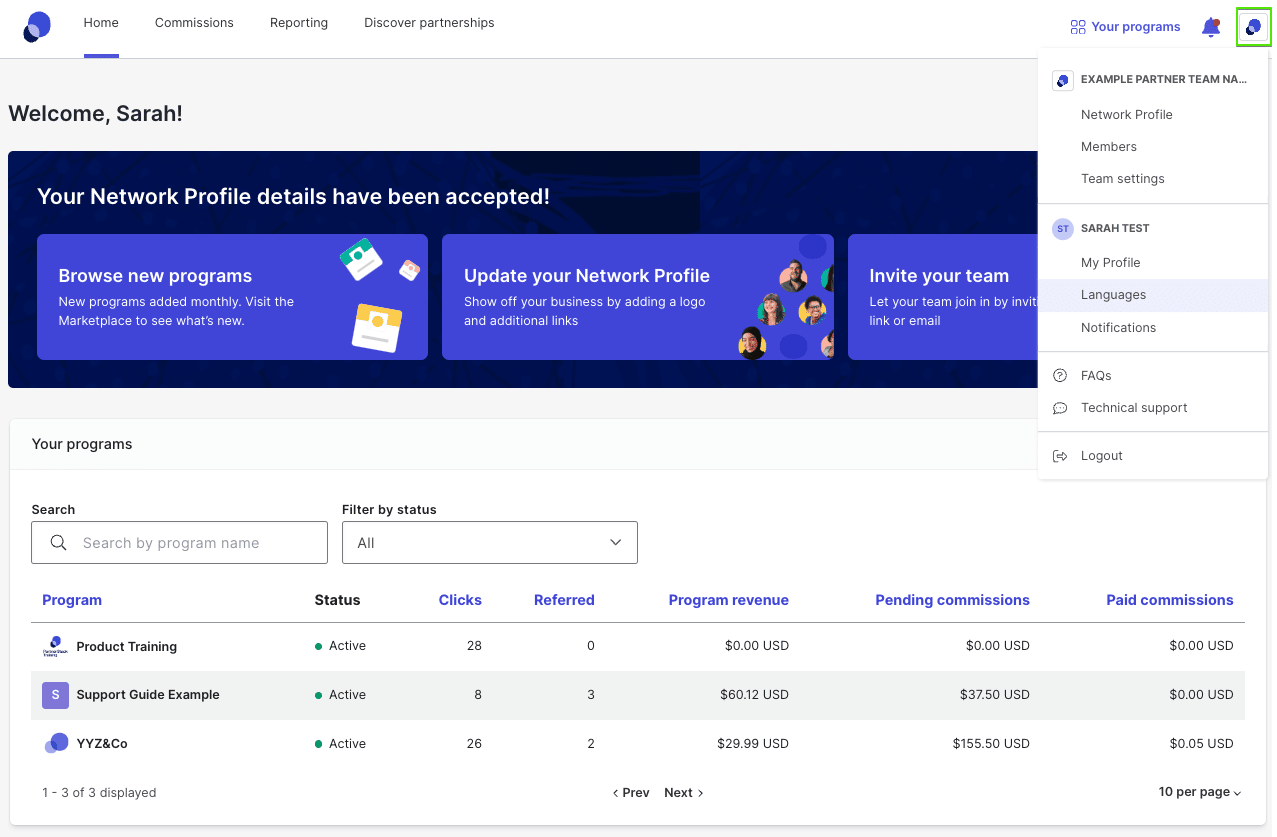Click the company logo in the top left

[36, 25]
